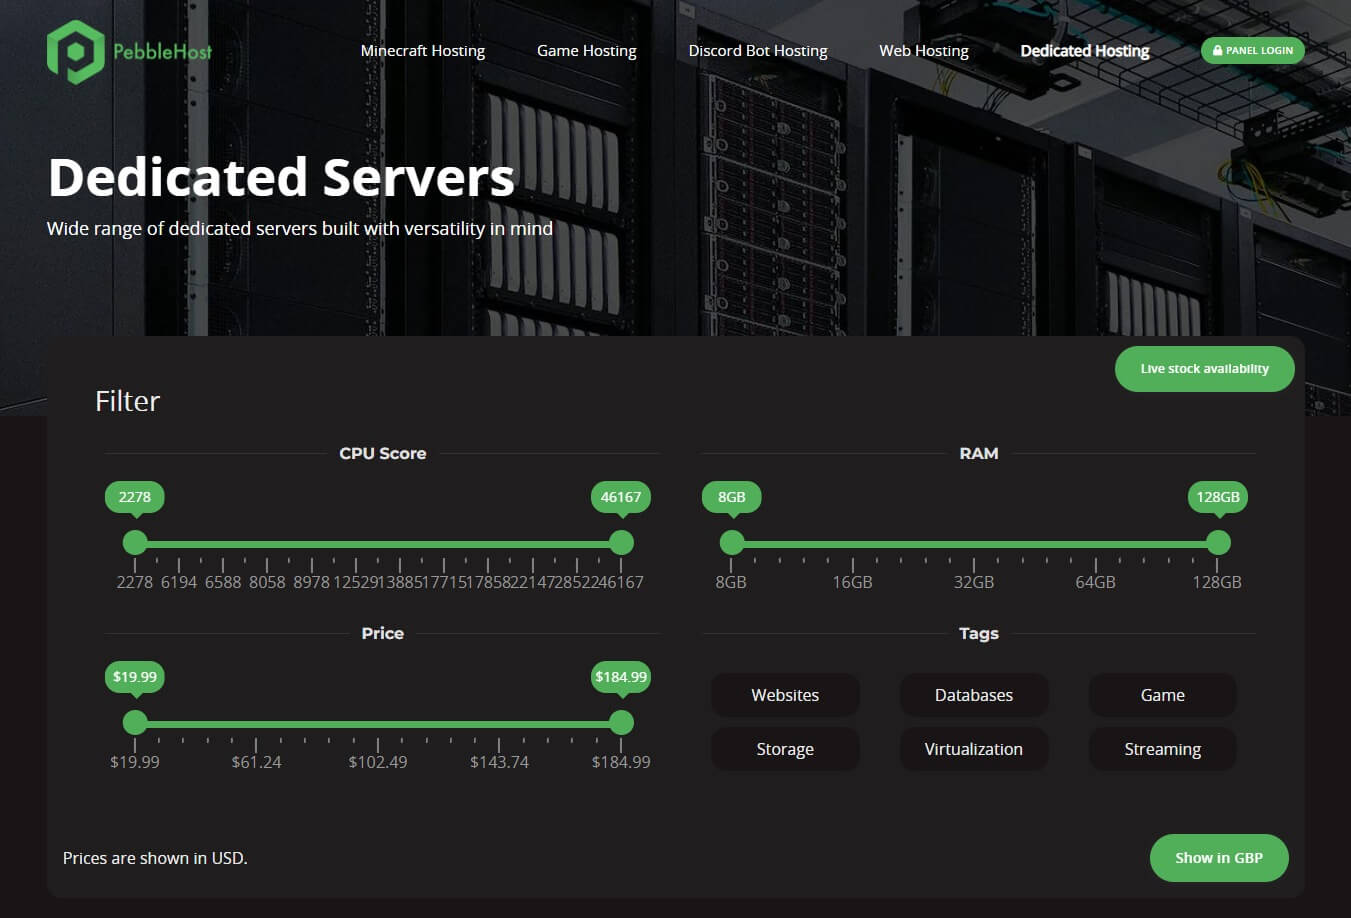Viewport: 1351px width, 918px height.
Task: Switch prices with Show in GBP
Action: (1219, 858)
